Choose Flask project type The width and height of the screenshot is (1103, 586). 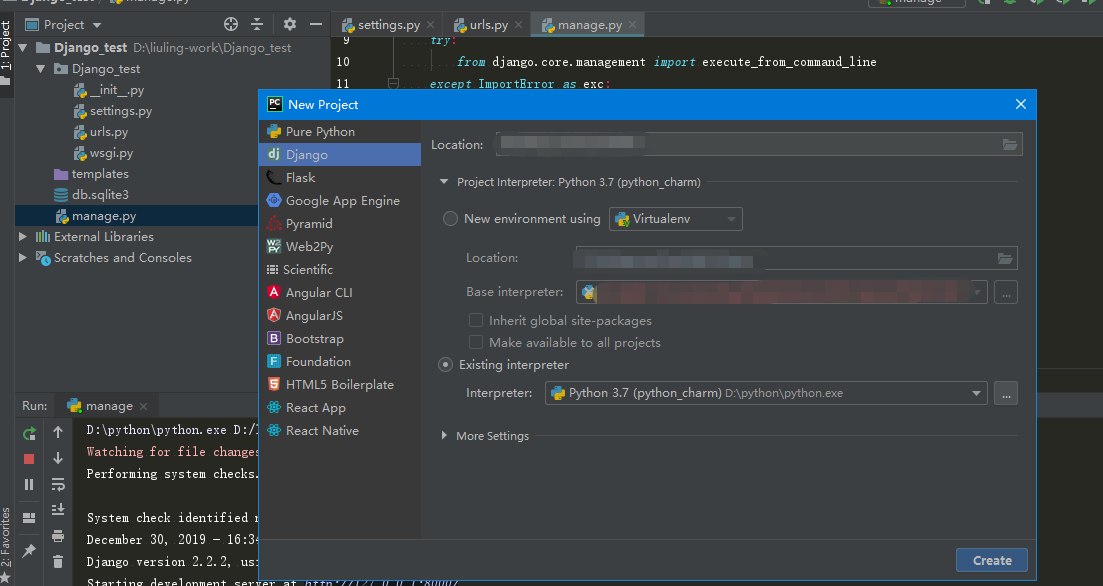(x=340, y=178)
